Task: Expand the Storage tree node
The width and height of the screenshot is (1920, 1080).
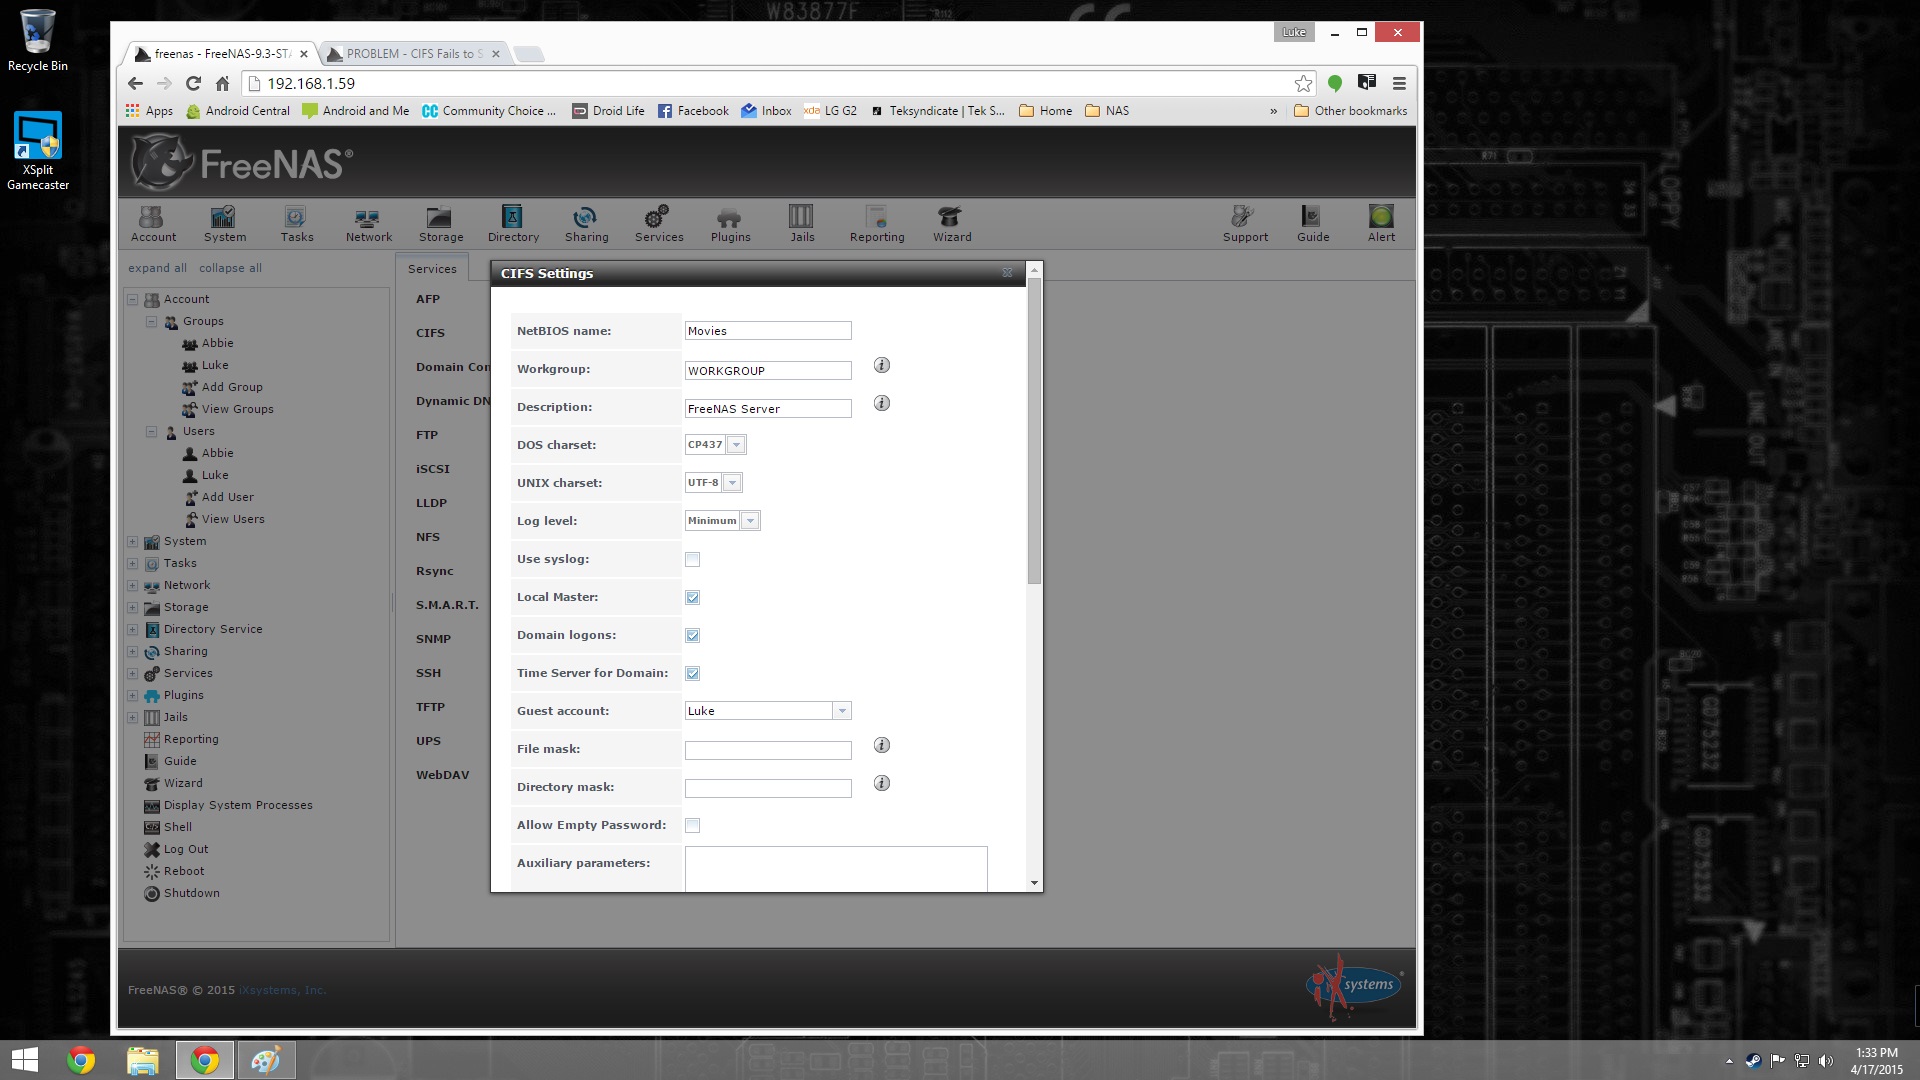Action: [132, 608]
